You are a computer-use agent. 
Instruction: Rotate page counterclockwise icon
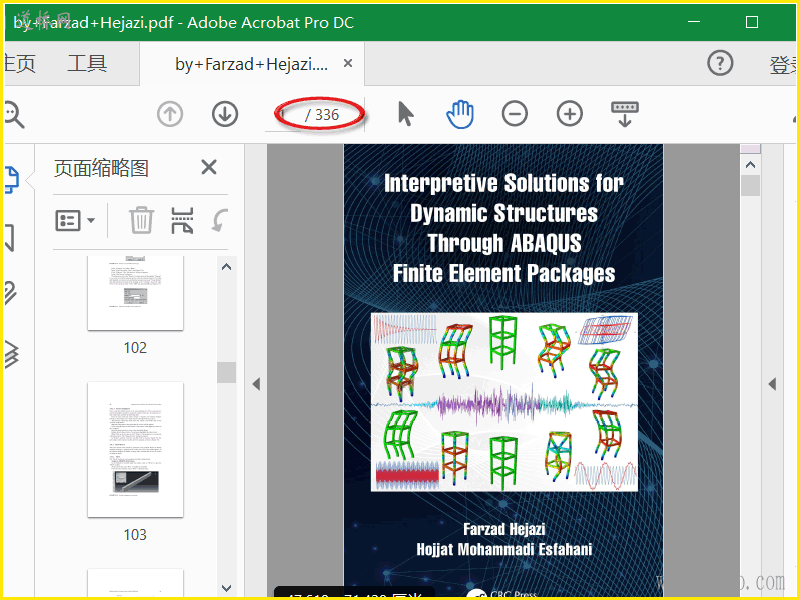coord(220,220)
